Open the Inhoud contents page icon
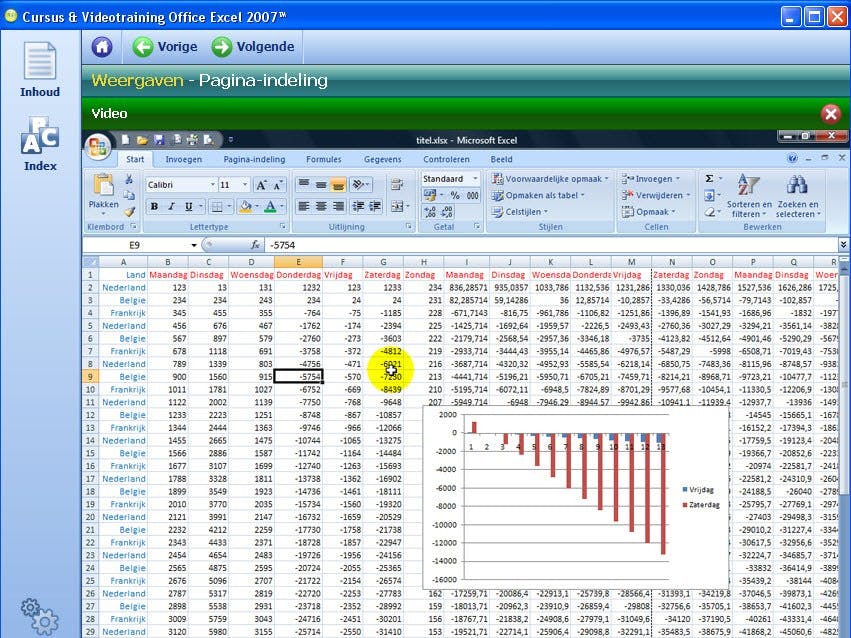851x638 pixels. 40,61
